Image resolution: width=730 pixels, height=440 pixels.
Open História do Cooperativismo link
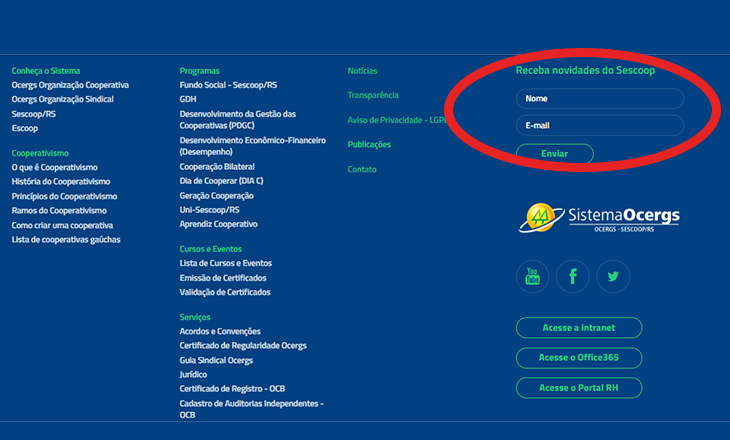(x=61, y=182)
